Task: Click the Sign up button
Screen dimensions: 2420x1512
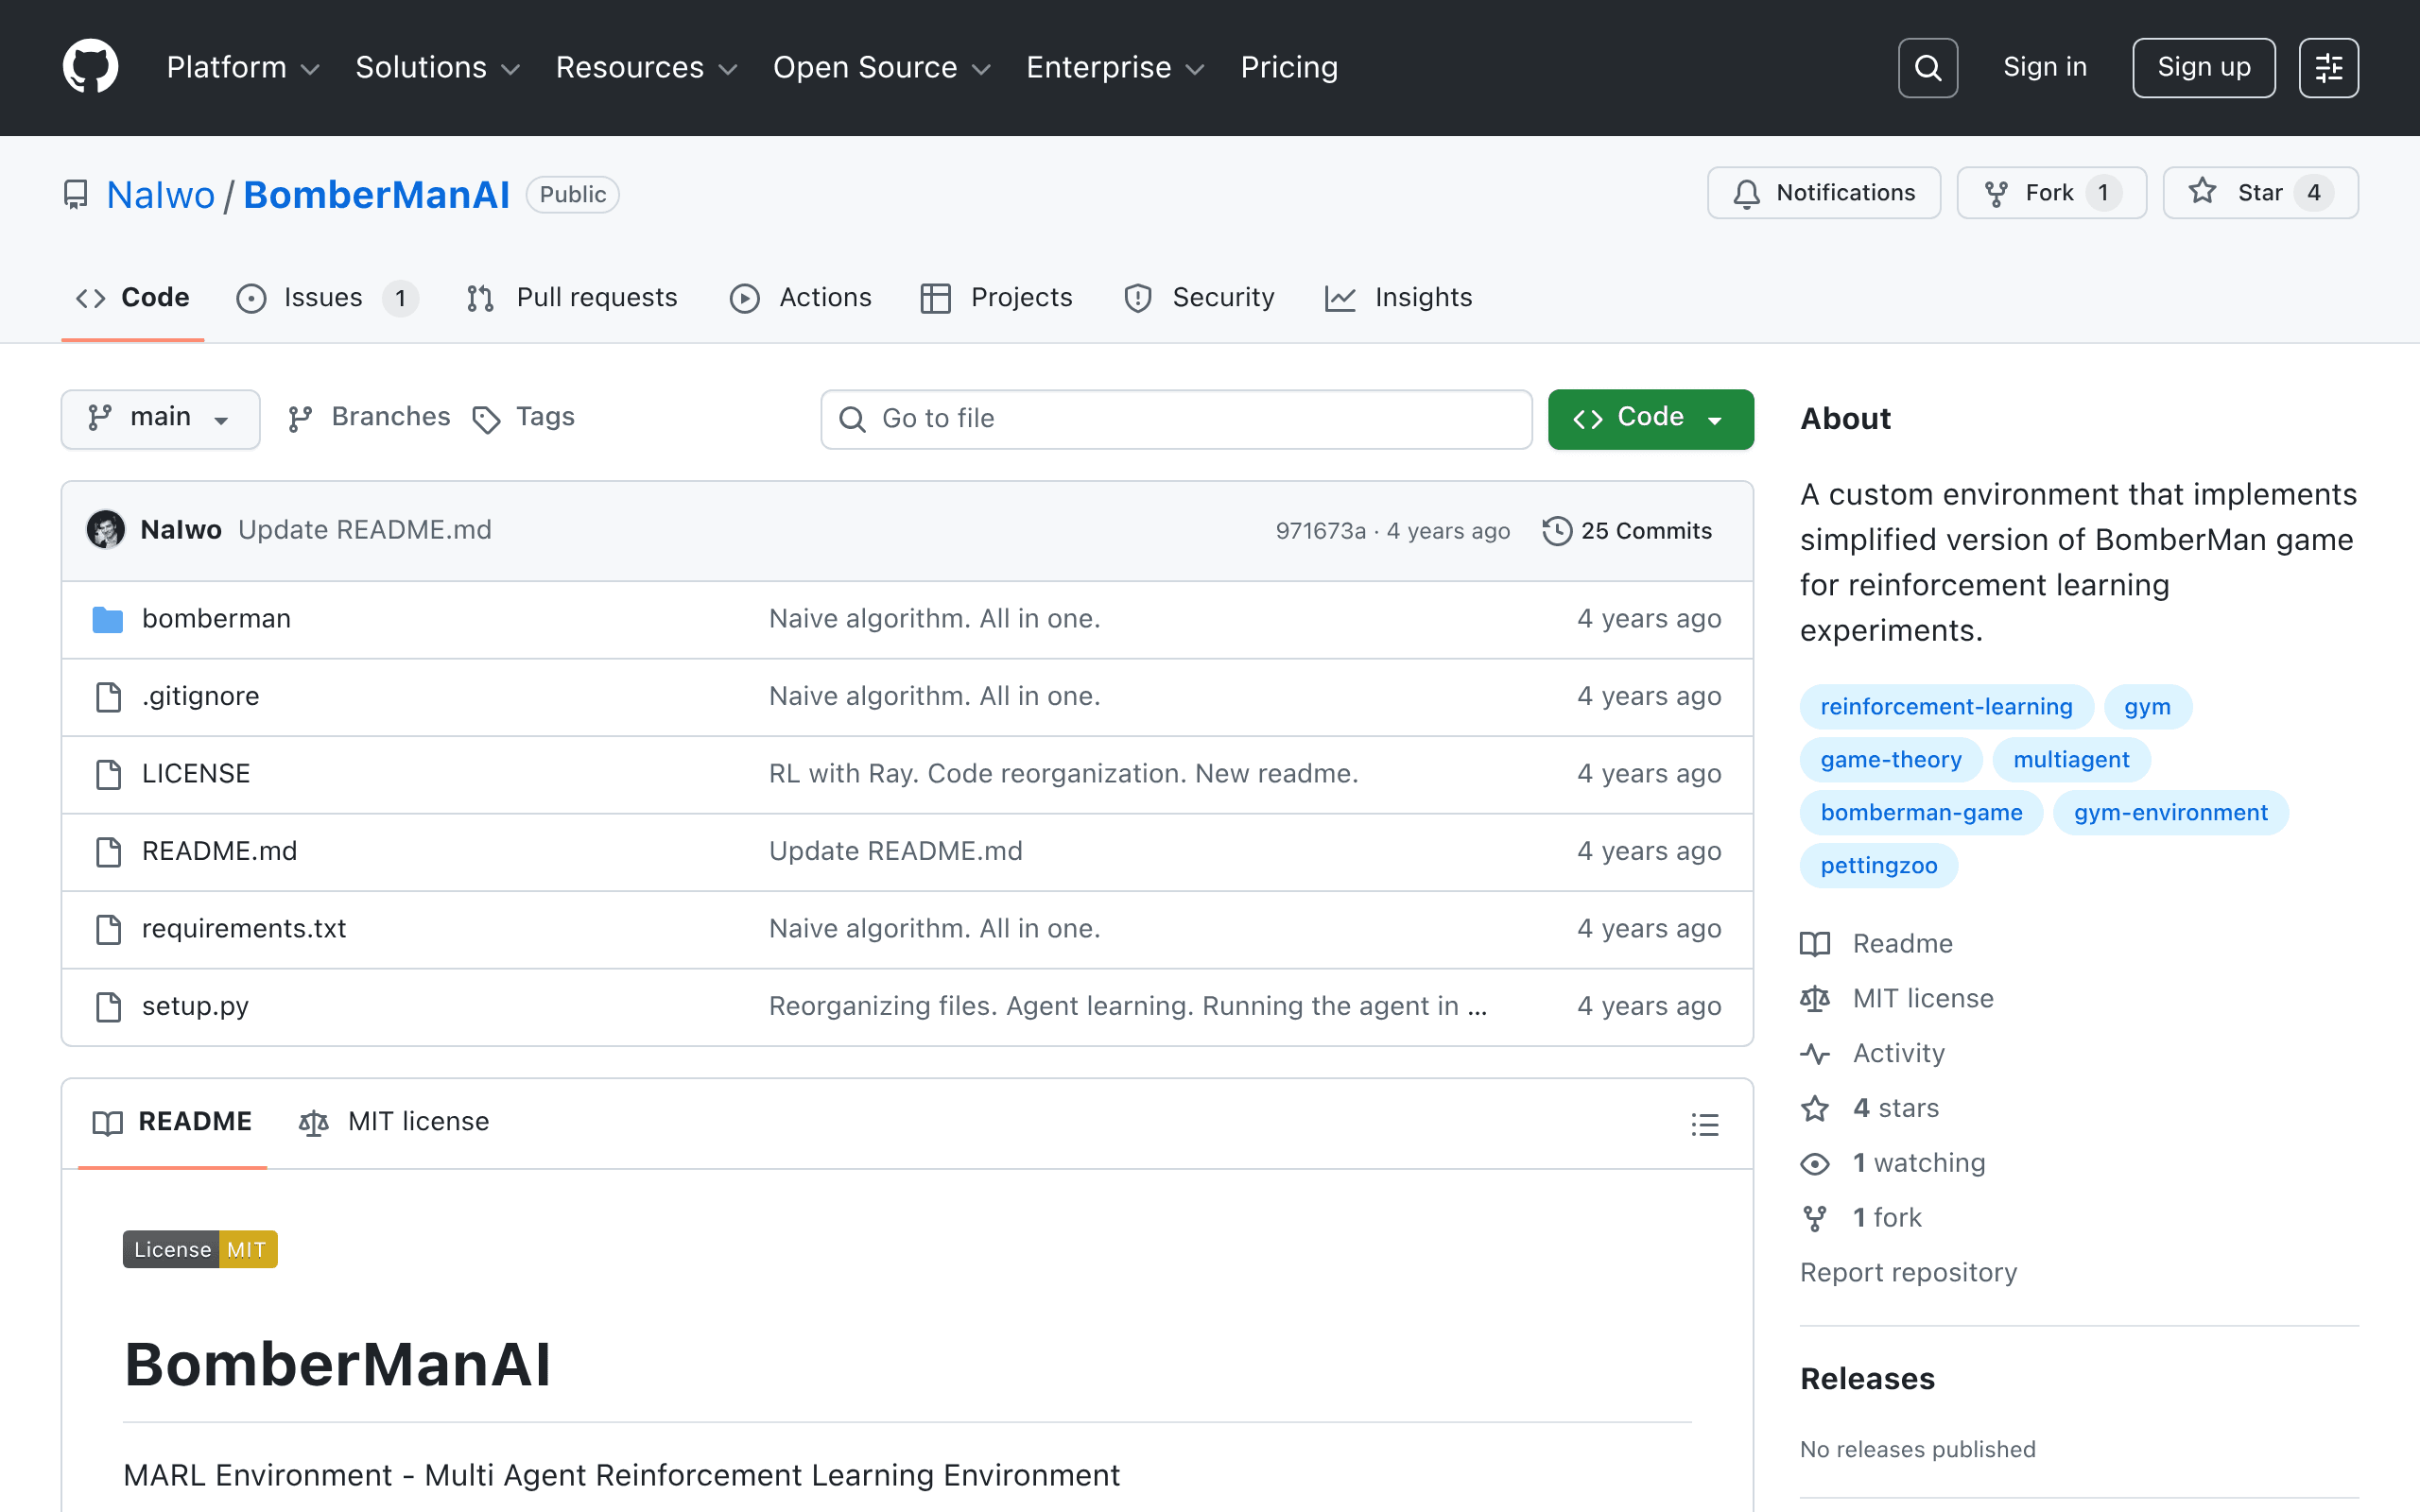Action: click(2203, 67)
